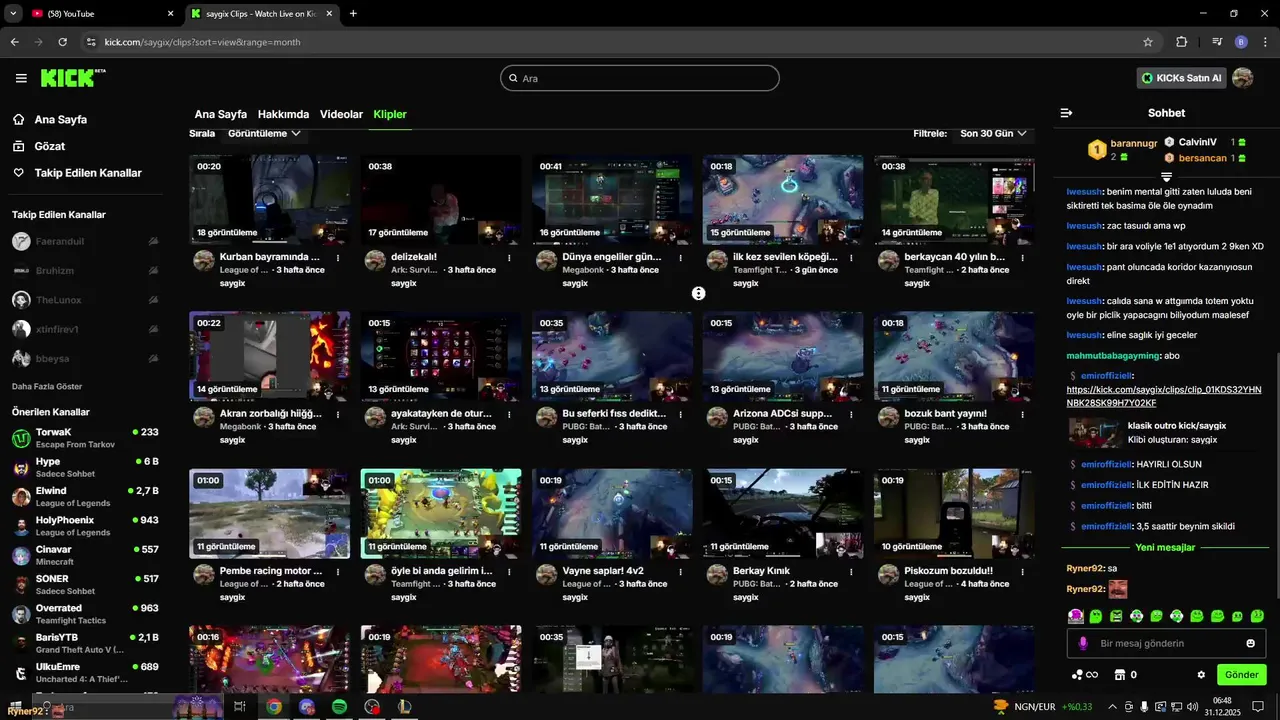Viewport: 1280px width, 720px height.
Task: Open Spotify from the taskbar
Action: [x=339, y=706]
